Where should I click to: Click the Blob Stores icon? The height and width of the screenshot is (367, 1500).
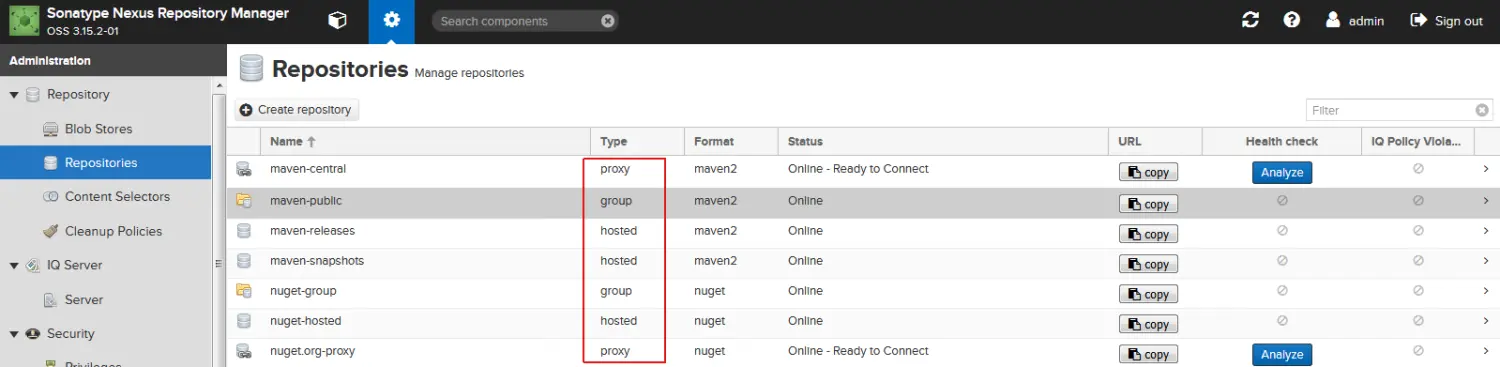[50, 129]
